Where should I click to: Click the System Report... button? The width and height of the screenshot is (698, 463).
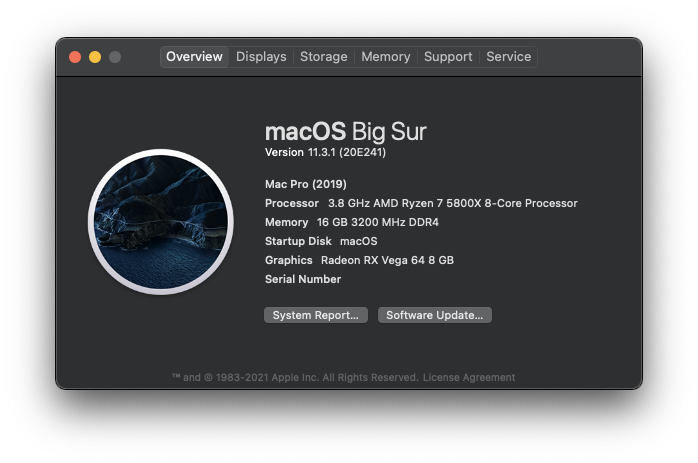[316, 315]
